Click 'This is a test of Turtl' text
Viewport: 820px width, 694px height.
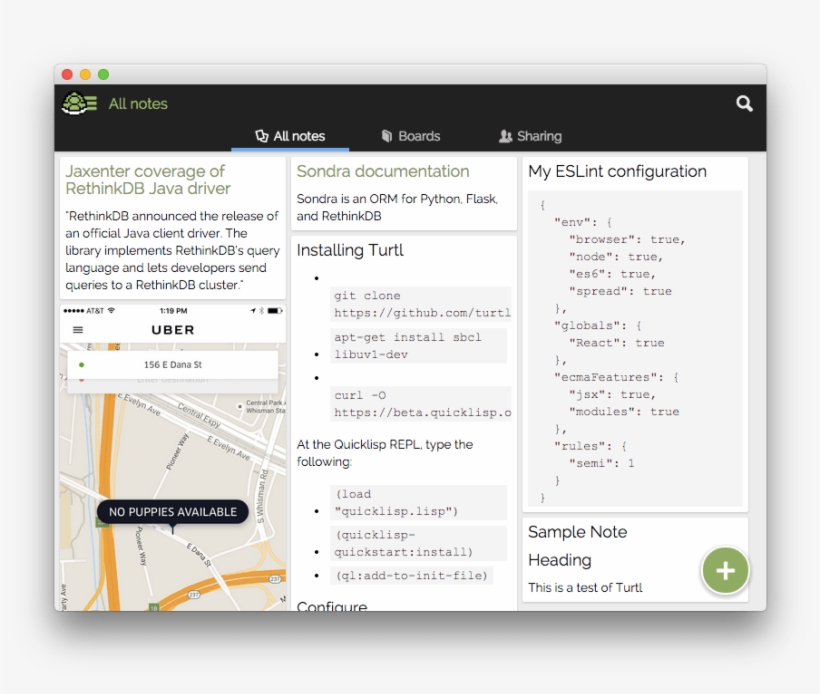(585, 587)
